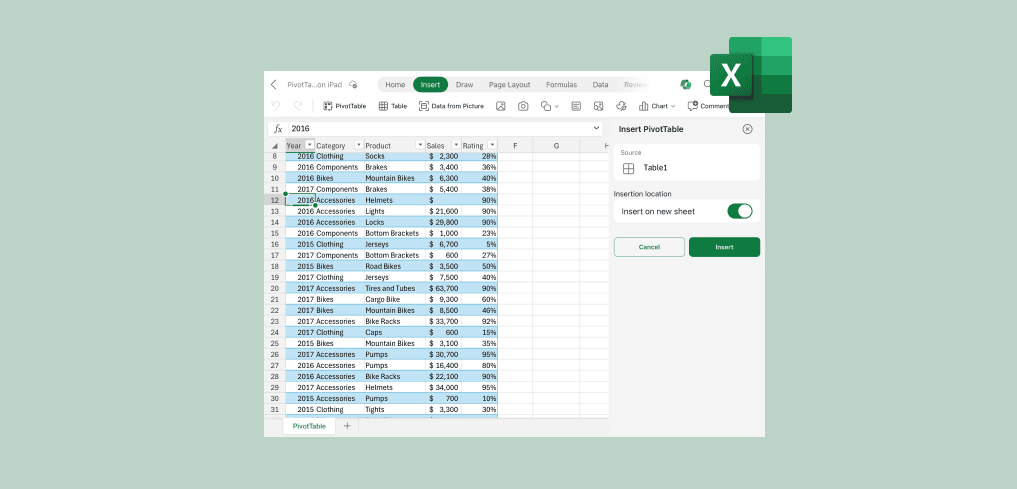Switch to the Home tab
The image size is (1017, 489).
point(395,85)
